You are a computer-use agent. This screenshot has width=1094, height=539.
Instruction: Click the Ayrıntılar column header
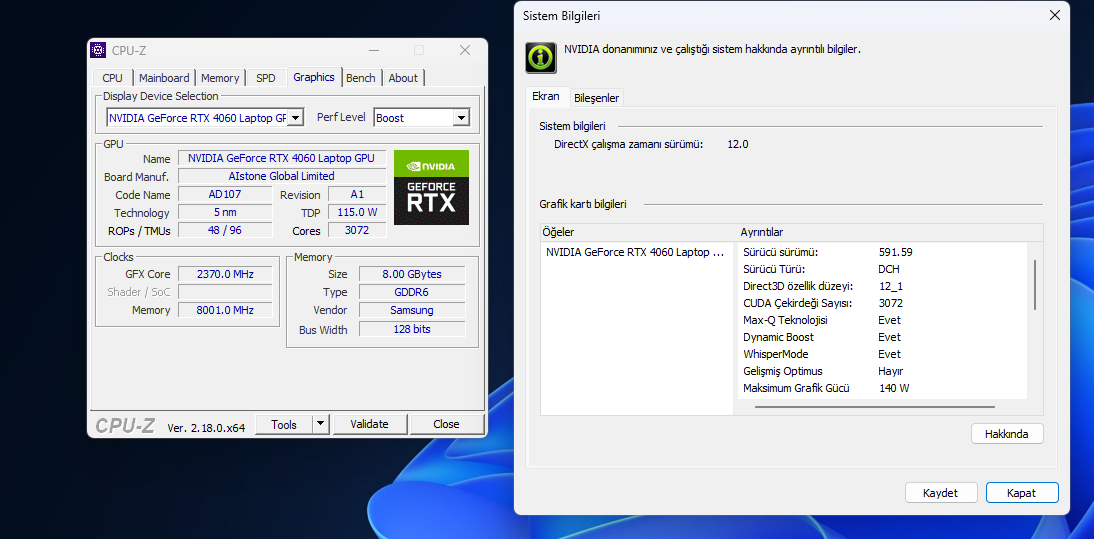(890, 232)
